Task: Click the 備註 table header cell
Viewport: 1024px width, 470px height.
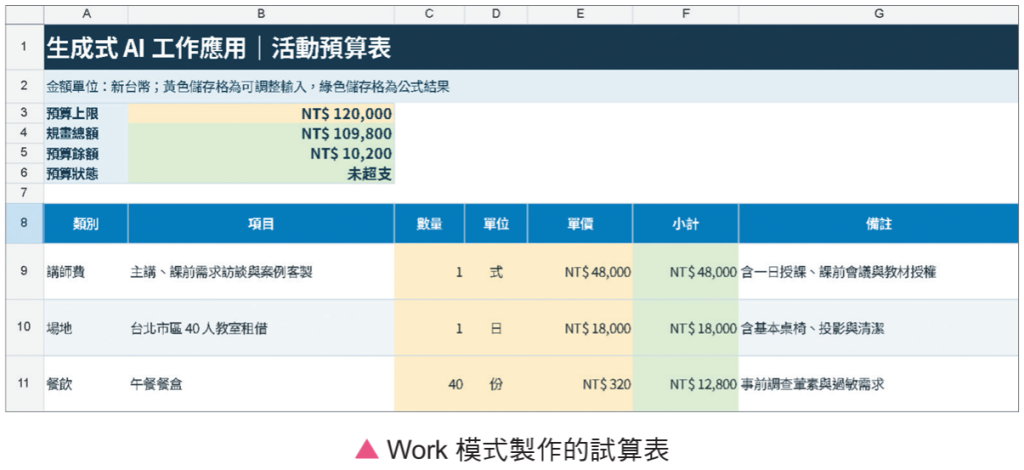Action: (878, 223)
